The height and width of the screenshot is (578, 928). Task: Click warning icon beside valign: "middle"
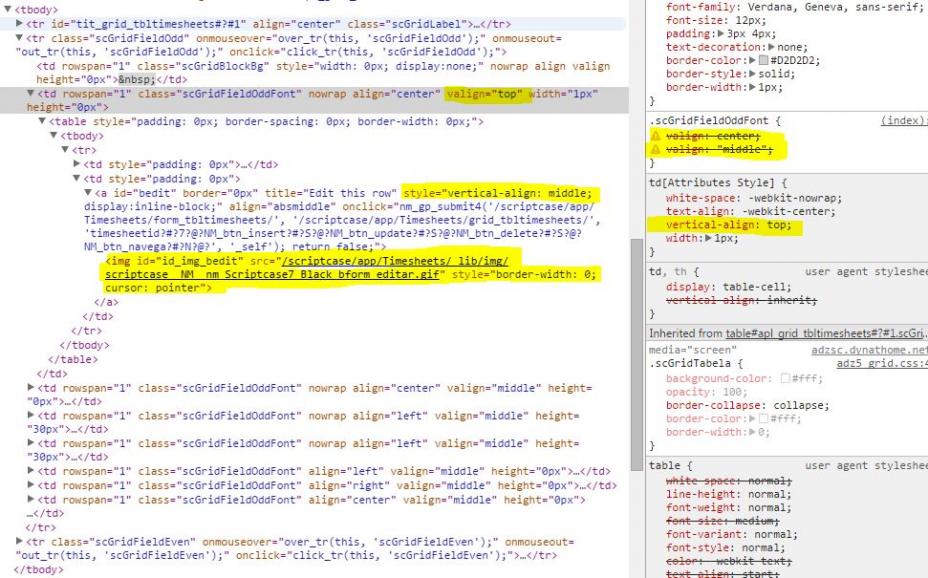tap(656, 150)
